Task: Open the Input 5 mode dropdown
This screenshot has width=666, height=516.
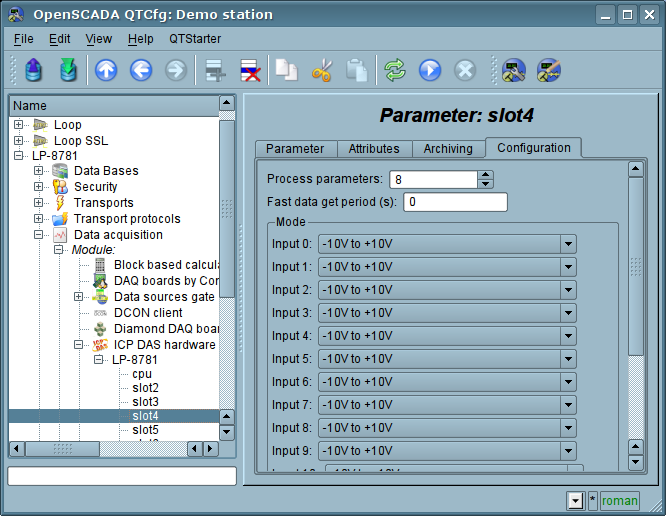Action: click(568, 359)
